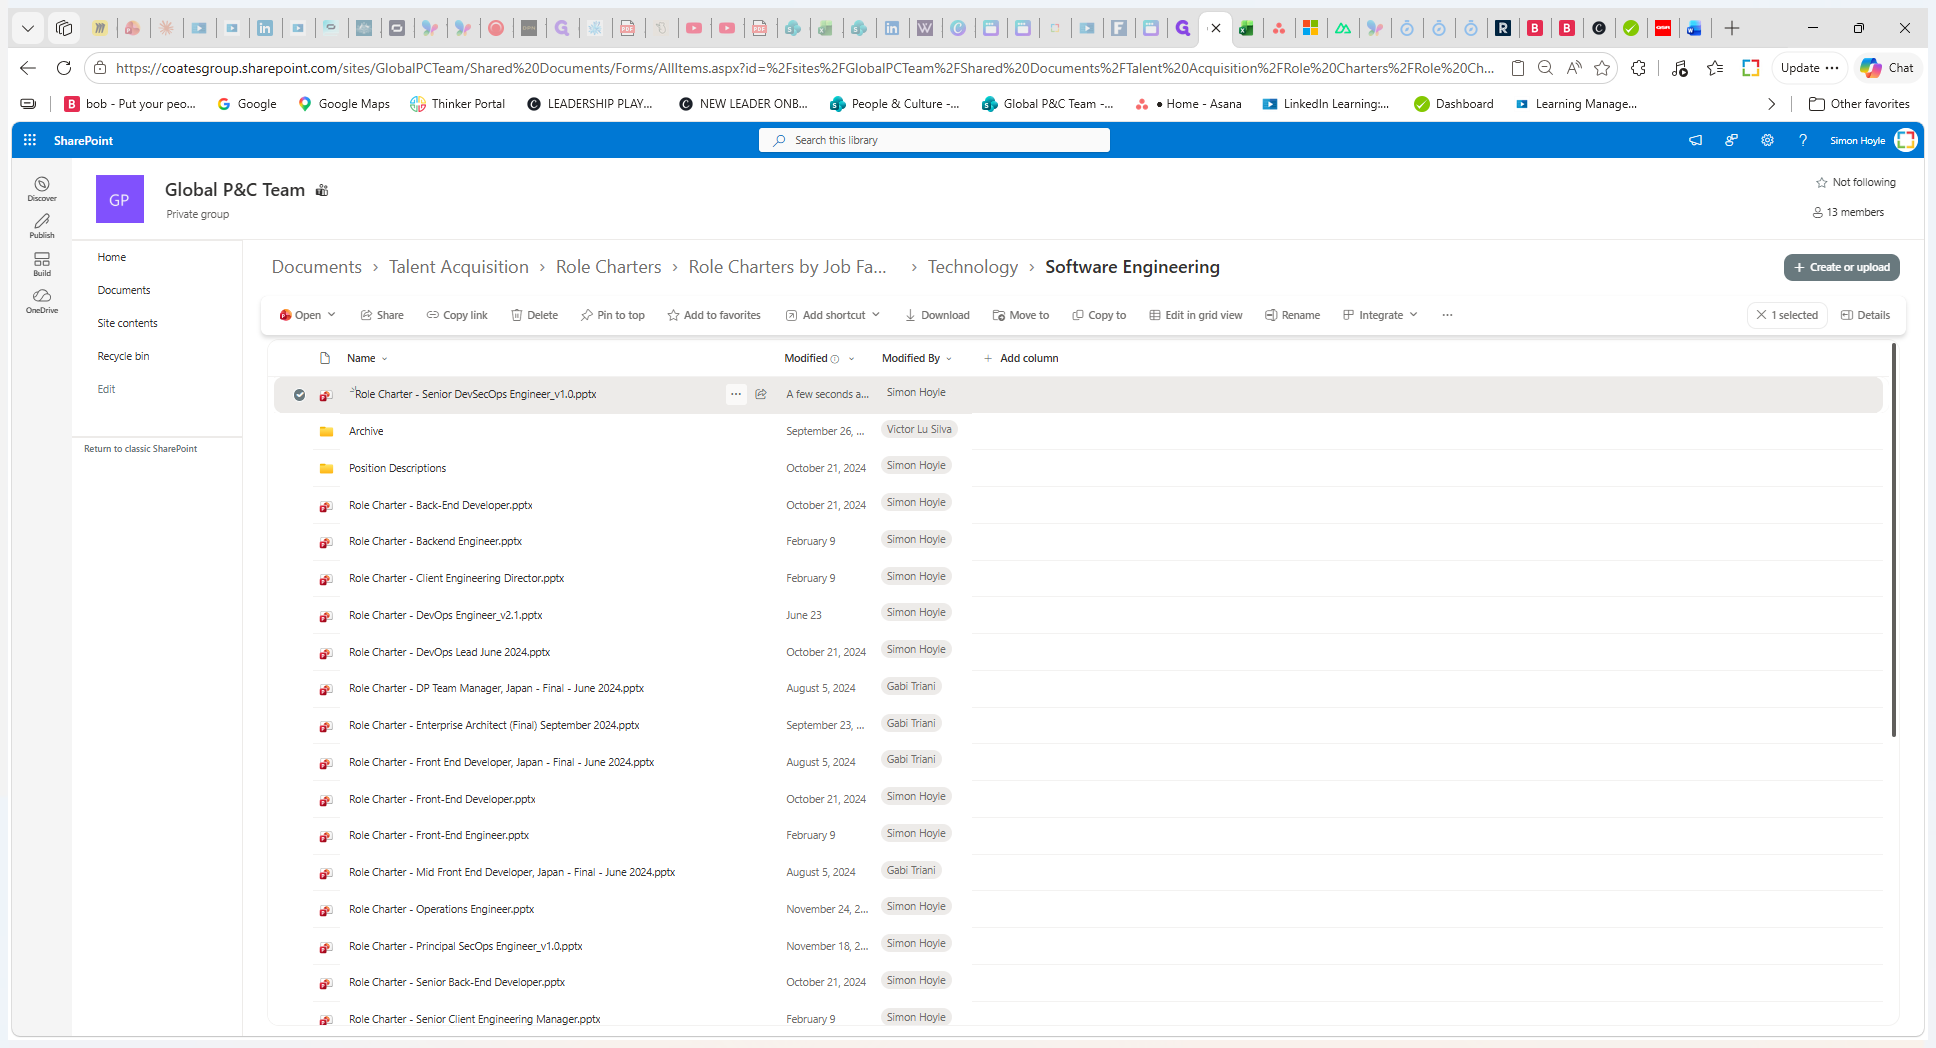Image resolution: width=1936 pixels, height=1048 pixels.
Task: Click share icon on Senior DevSecOps Engineer row
Action: [x=761, y=394]
